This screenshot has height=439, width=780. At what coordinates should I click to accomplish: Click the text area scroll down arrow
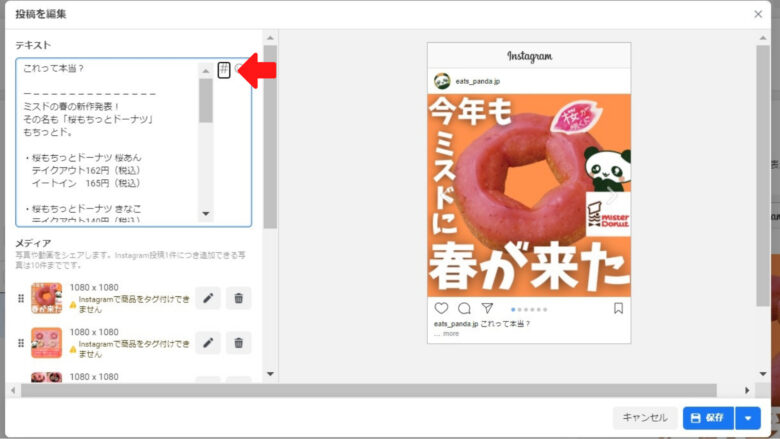pos(205,214)
